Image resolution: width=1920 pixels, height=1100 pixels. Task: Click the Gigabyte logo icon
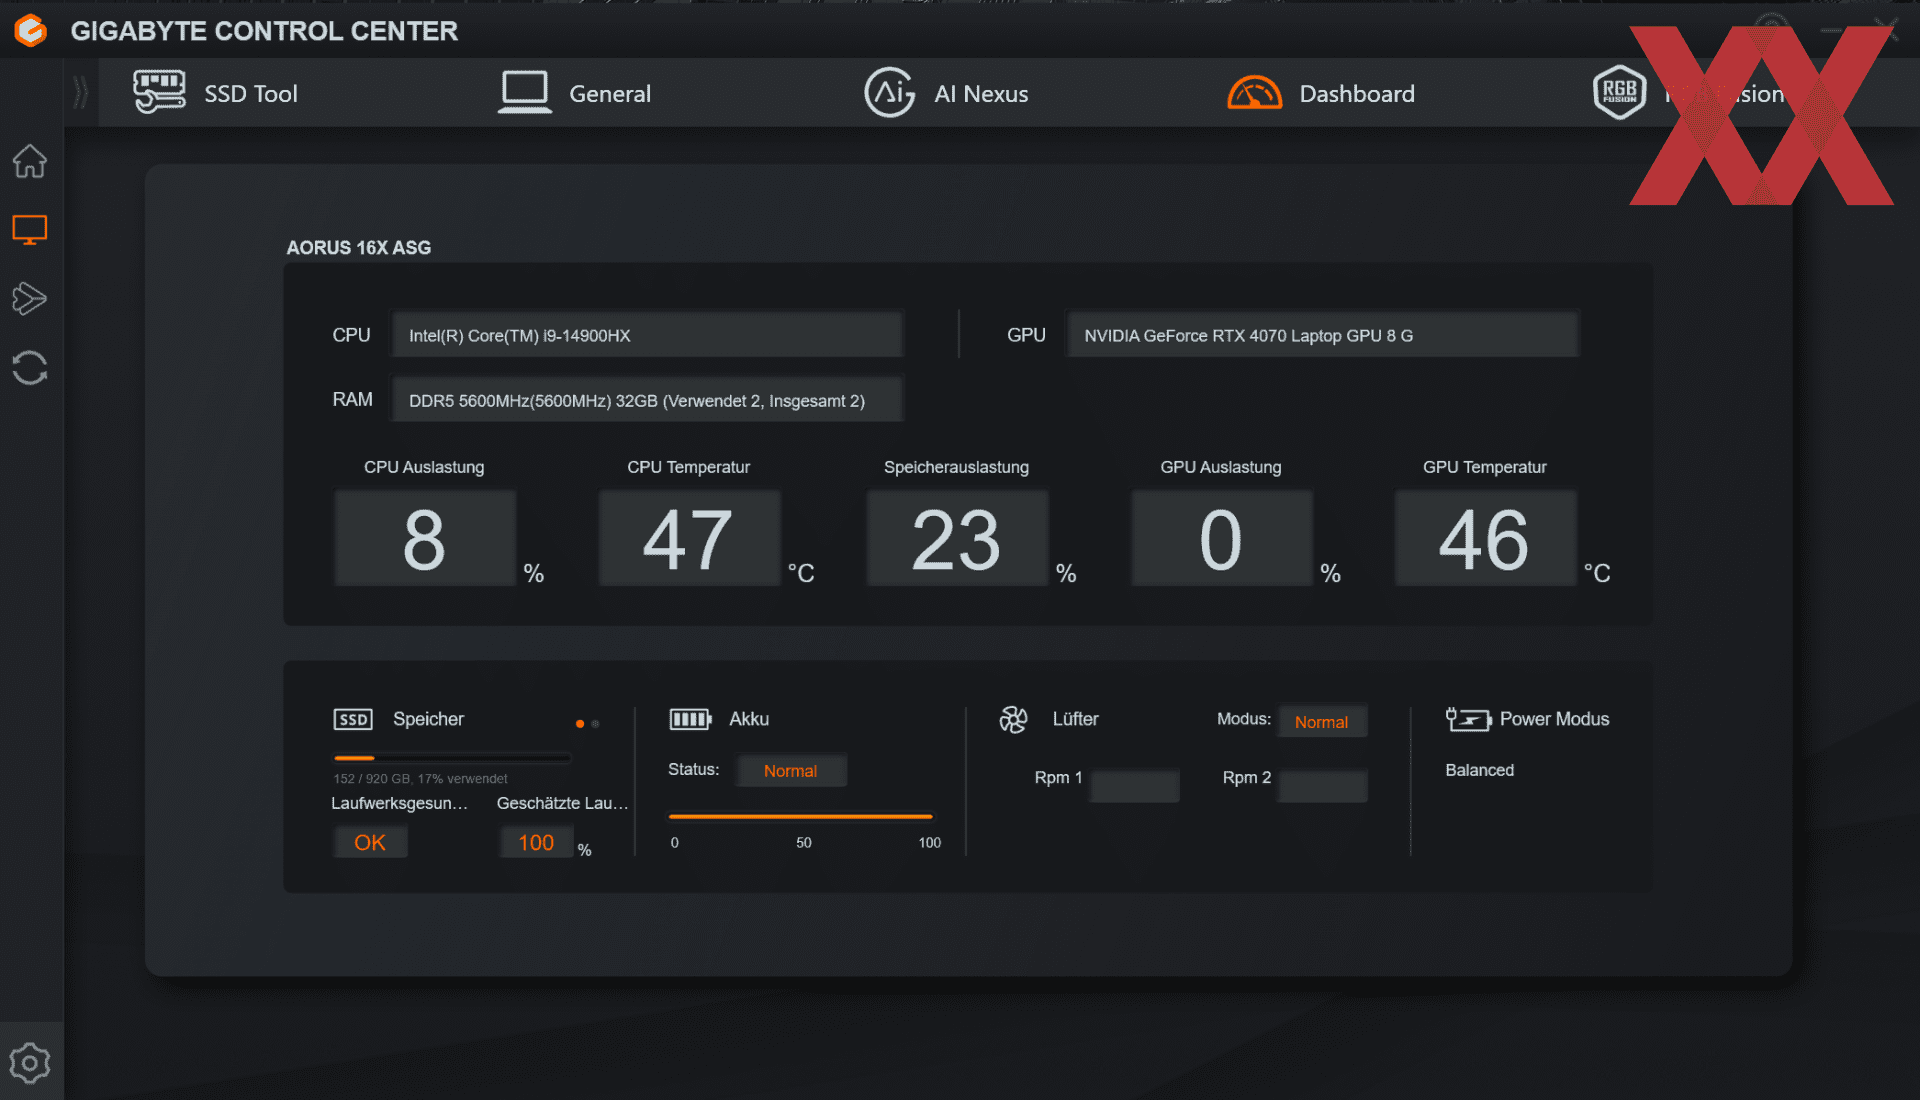pyautogui.click(x=30, y=30)
